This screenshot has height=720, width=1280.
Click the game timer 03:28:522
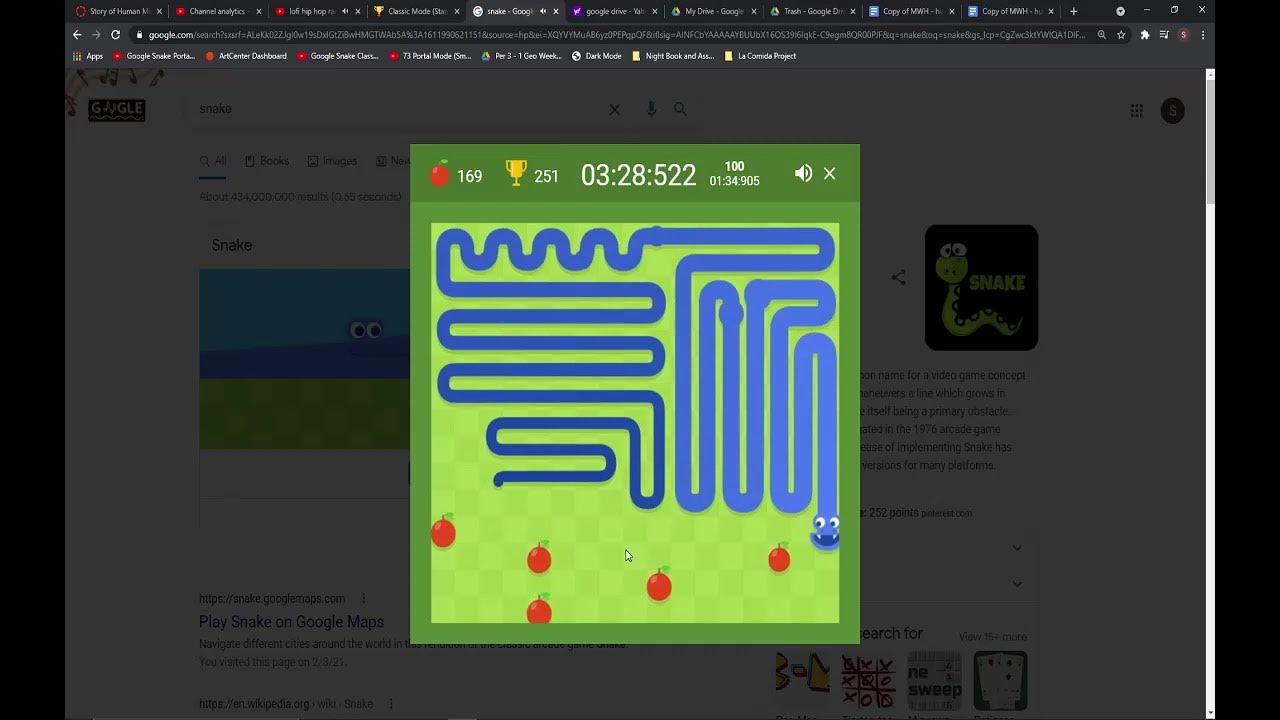click(x=638, y=175)
